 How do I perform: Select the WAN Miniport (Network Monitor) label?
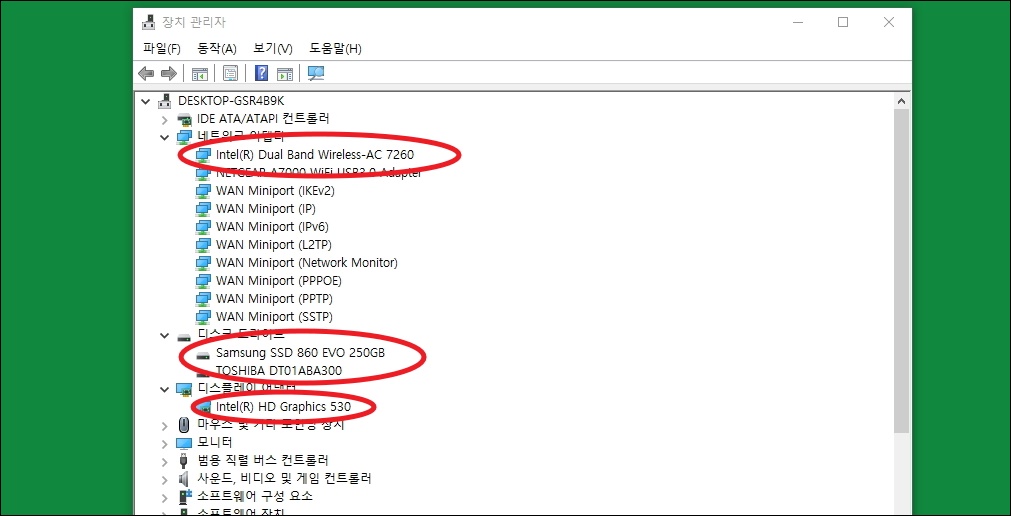pyautogui.click(x=307, y=263)
